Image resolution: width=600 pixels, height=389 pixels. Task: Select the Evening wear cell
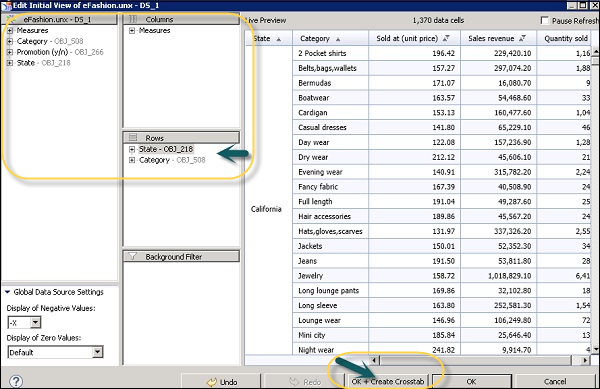pos(330,172)
